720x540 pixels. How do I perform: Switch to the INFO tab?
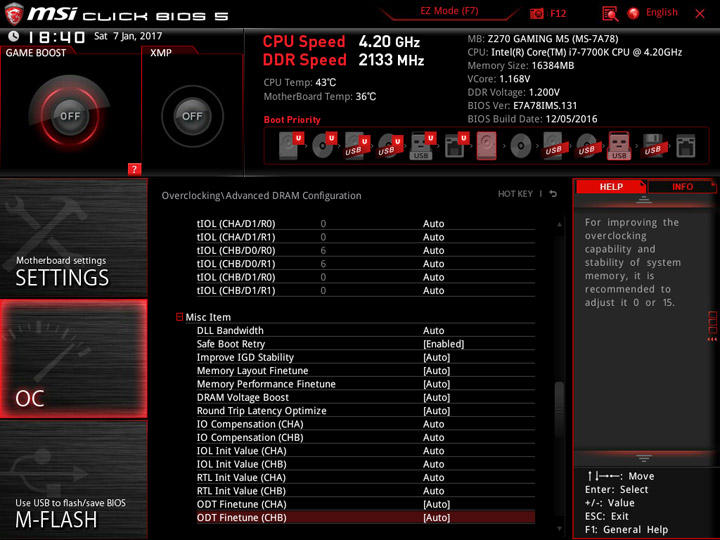pos(682,187)
